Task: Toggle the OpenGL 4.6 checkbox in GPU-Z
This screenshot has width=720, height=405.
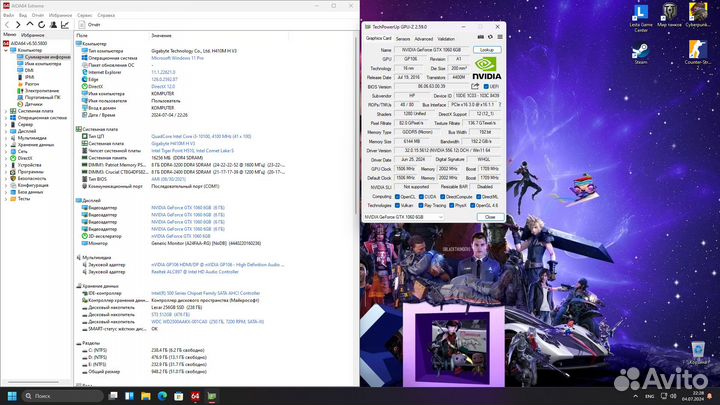Action: (x=472, y=205)
